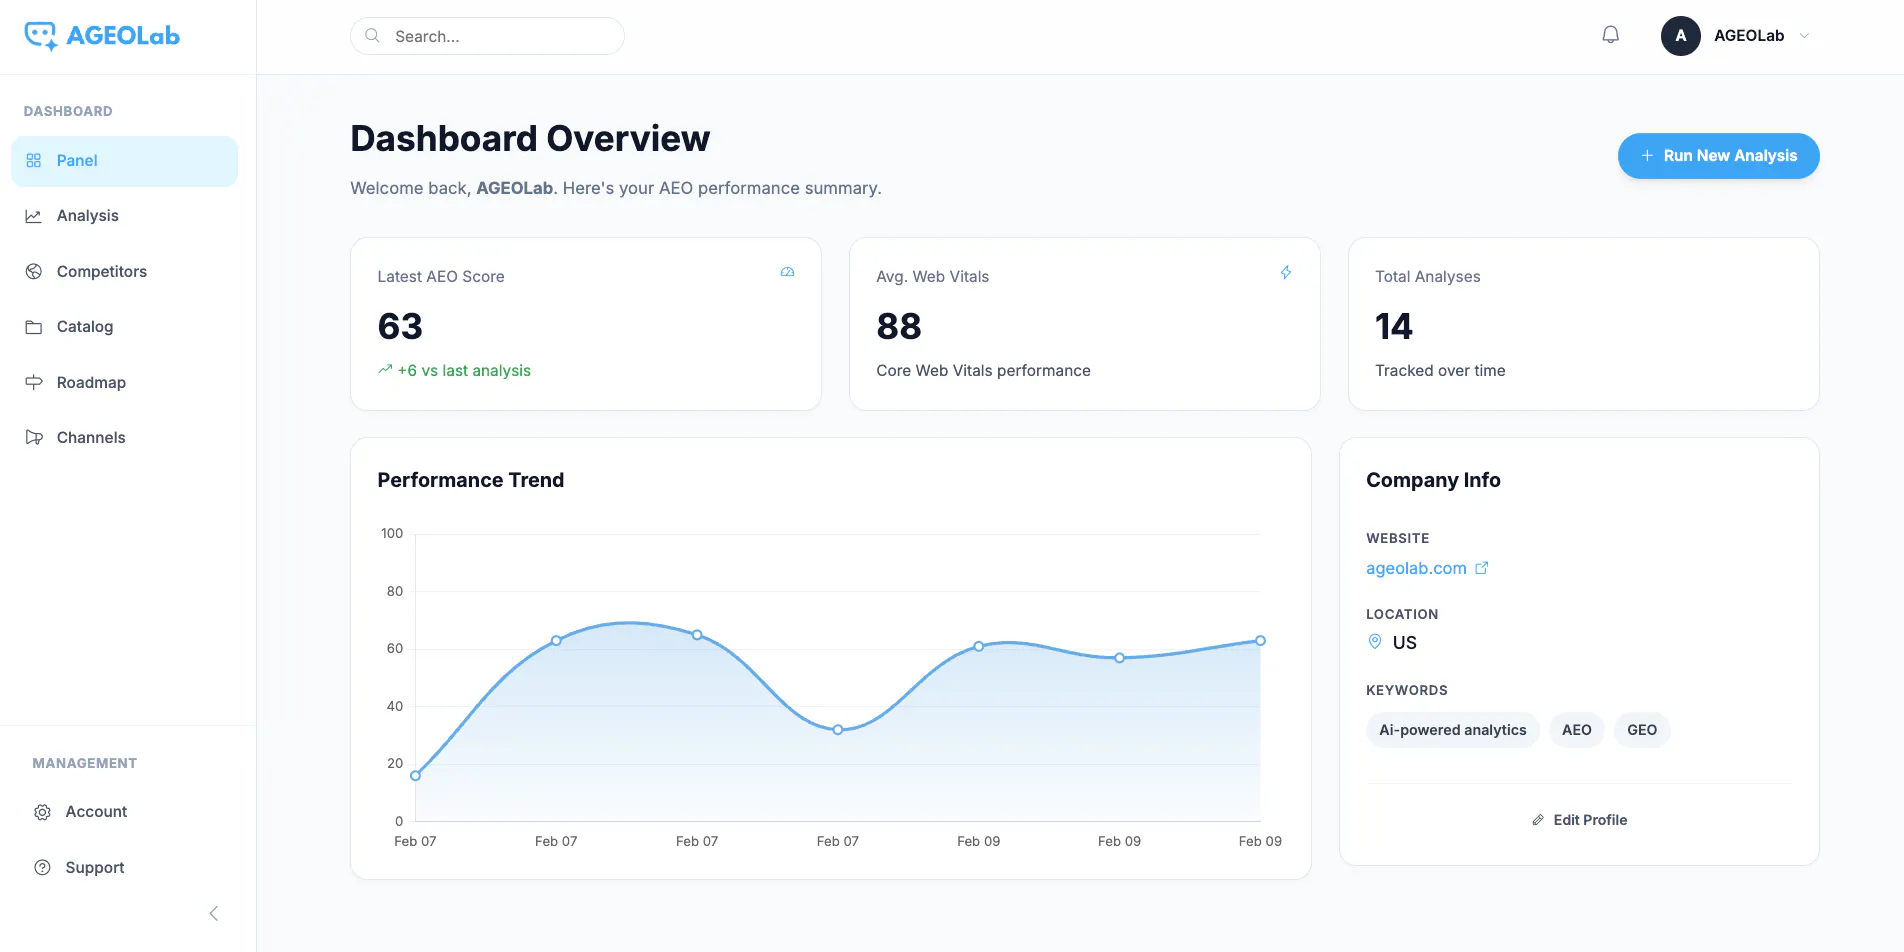This screenshot has width=1904, height=952.
Task: Click the Support question mark icon
Action: 42,867
